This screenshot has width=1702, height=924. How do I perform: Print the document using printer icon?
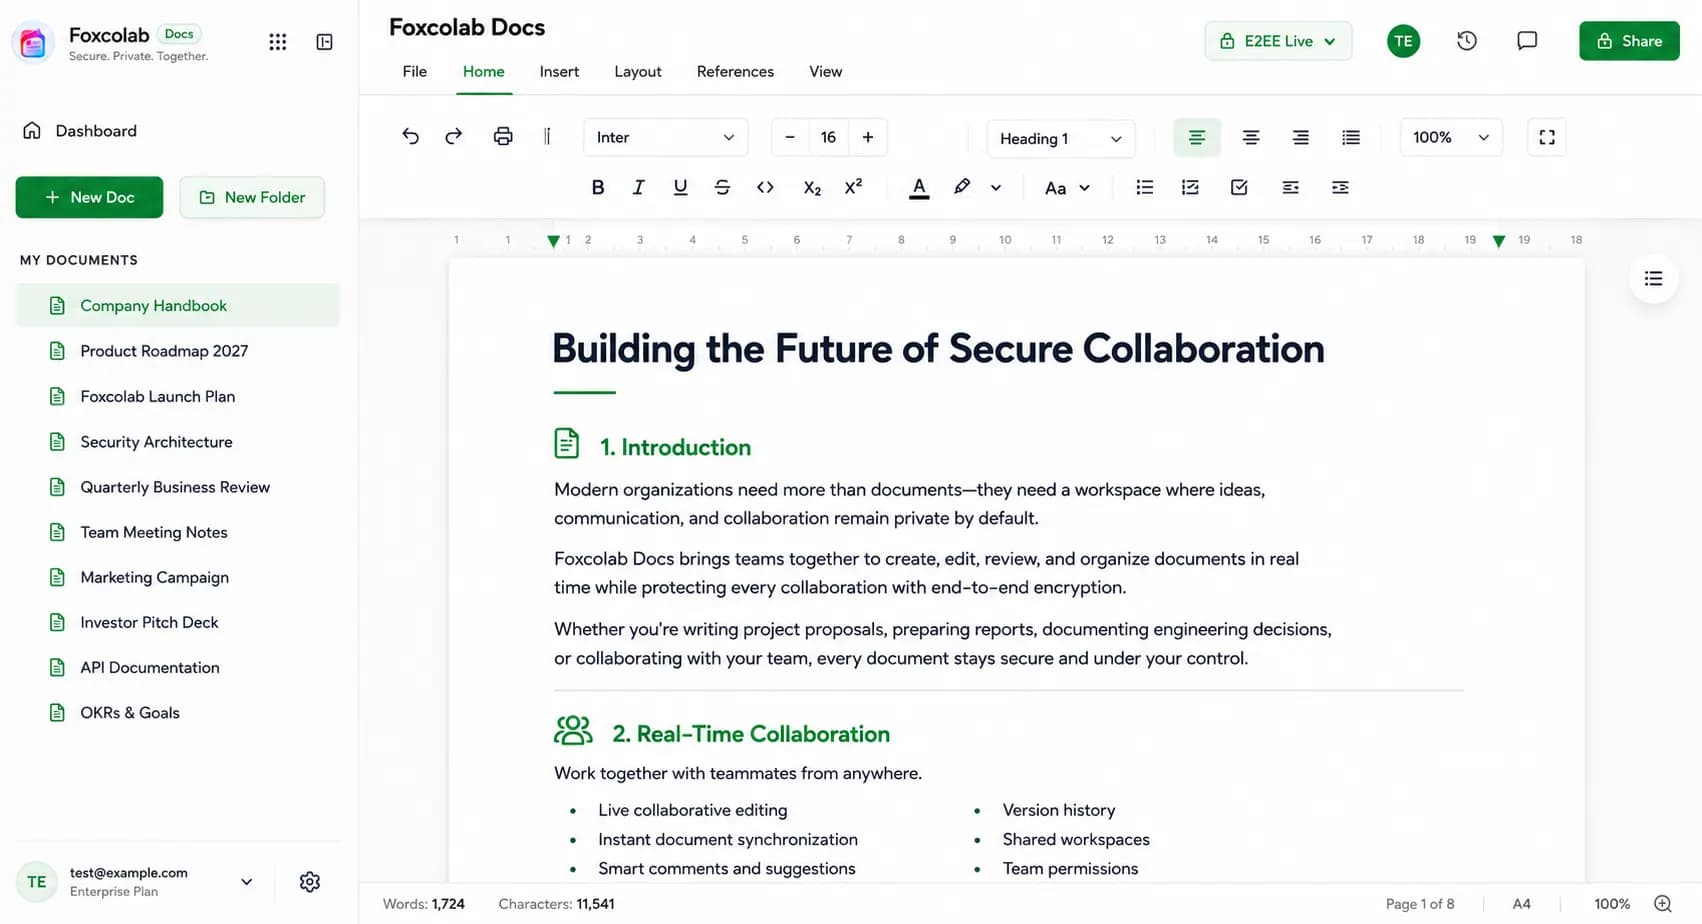coord(503,137)
